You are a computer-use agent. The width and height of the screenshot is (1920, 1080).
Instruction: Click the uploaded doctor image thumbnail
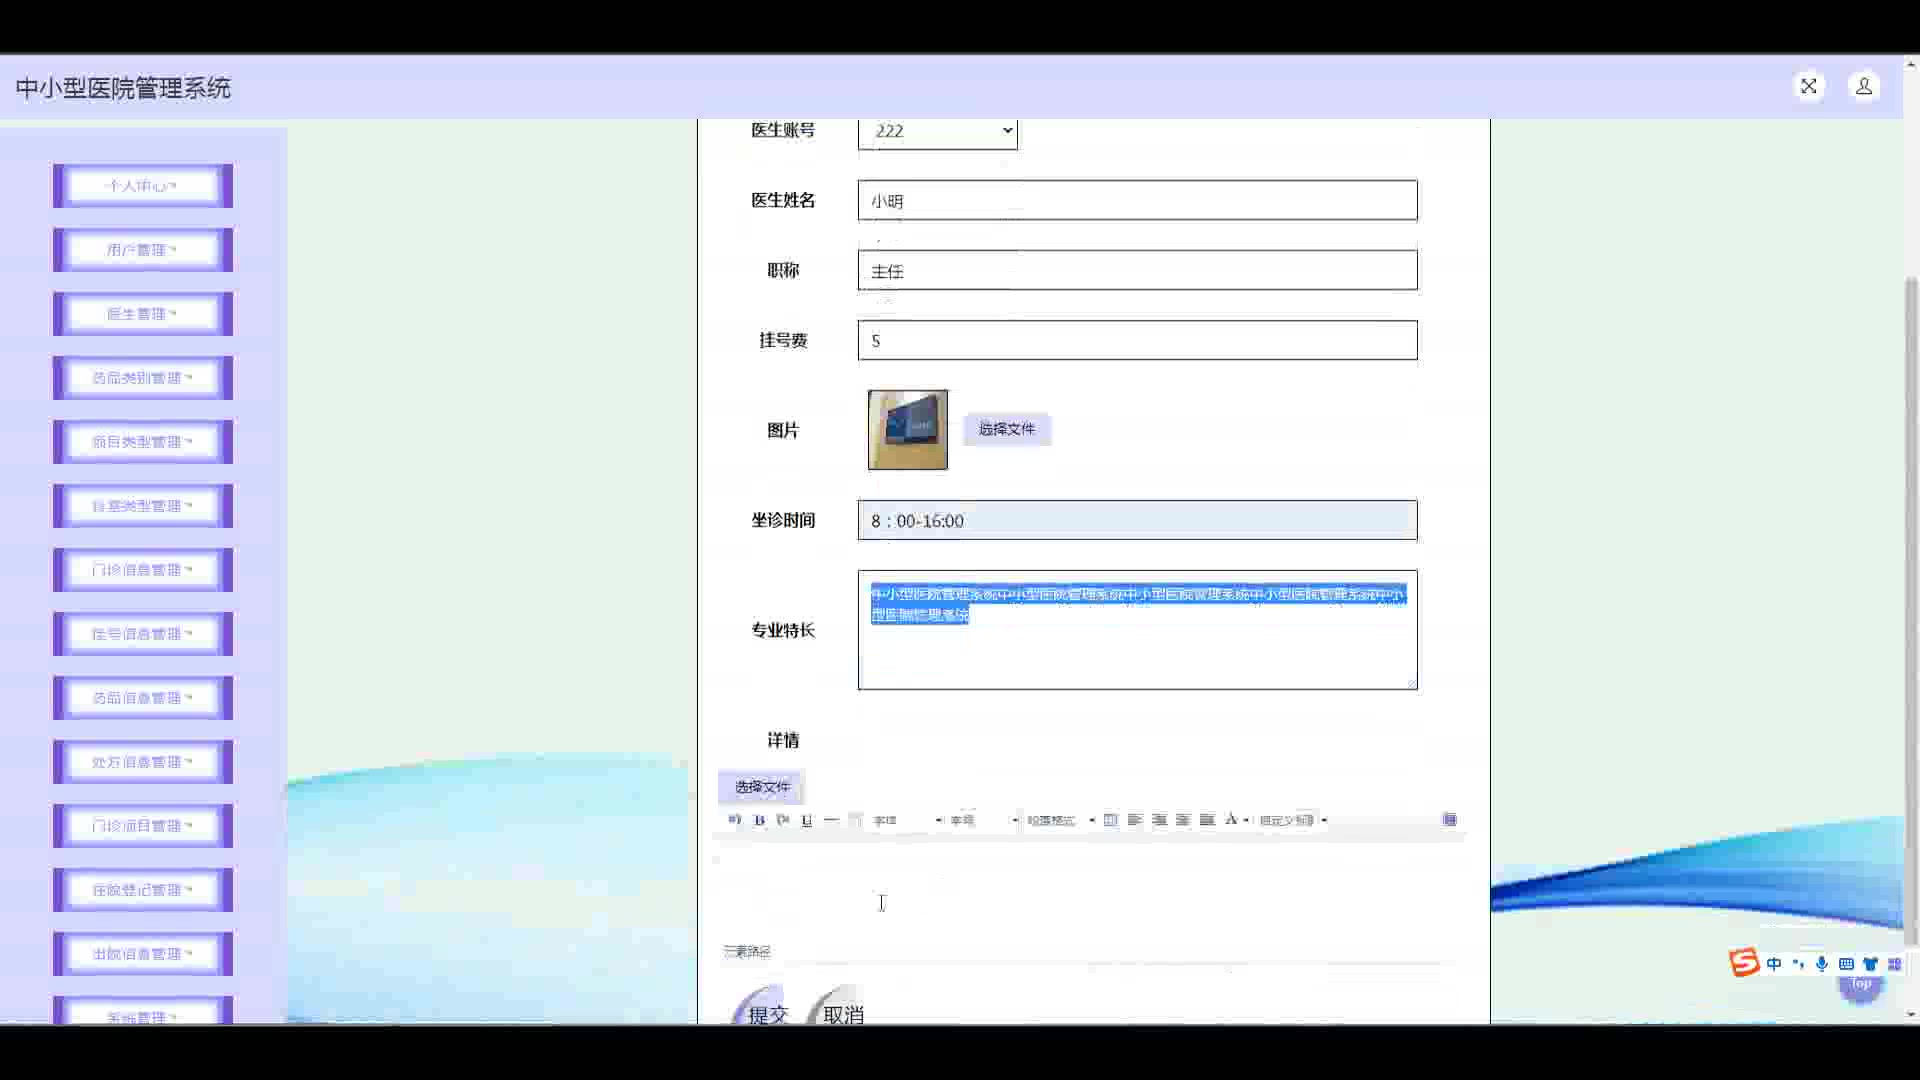pos(907,430)
